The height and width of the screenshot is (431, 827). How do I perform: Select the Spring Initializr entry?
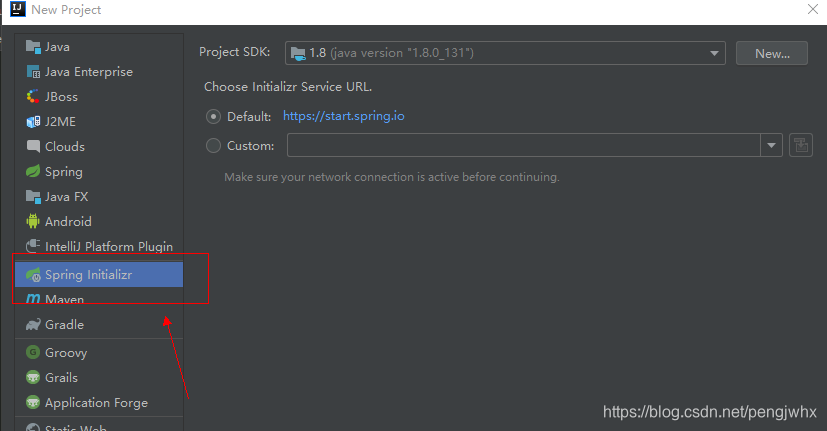99,275
